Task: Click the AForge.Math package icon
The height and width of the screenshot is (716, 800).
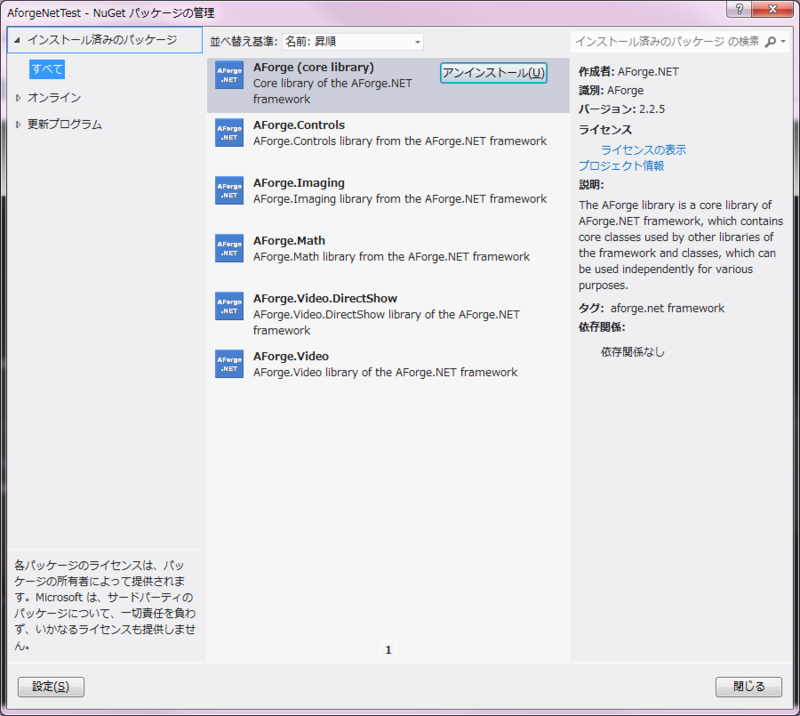Action: (x=229, y=248)
